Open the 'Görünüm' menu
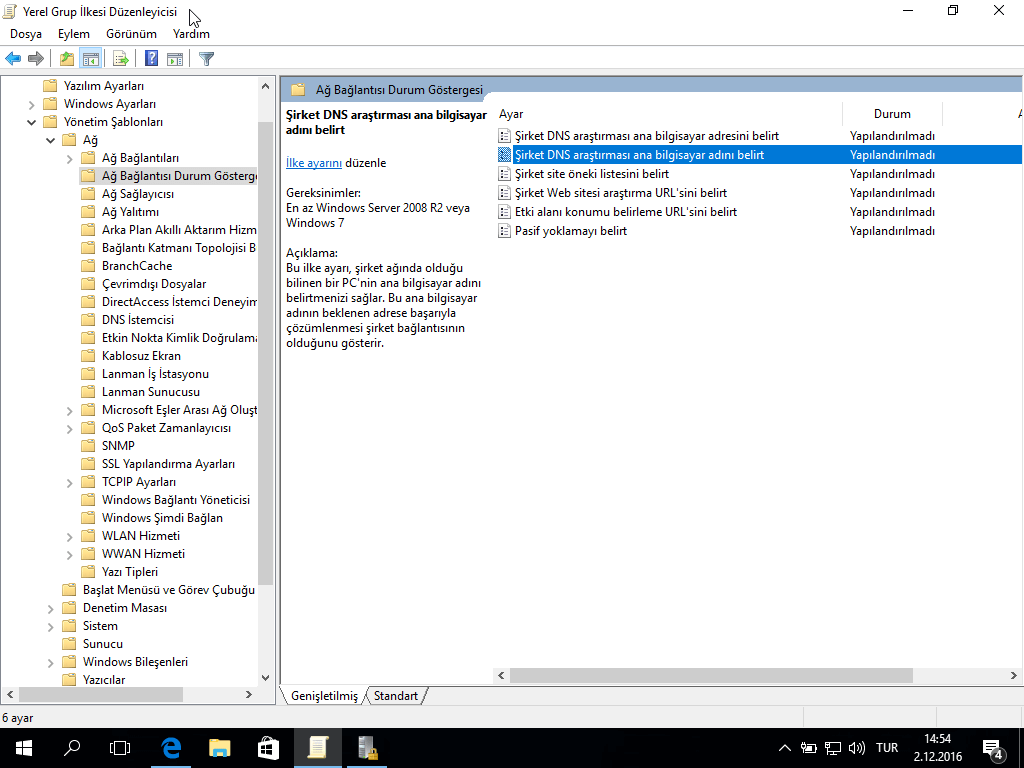 pyautogui.click(x=131, y=34)
